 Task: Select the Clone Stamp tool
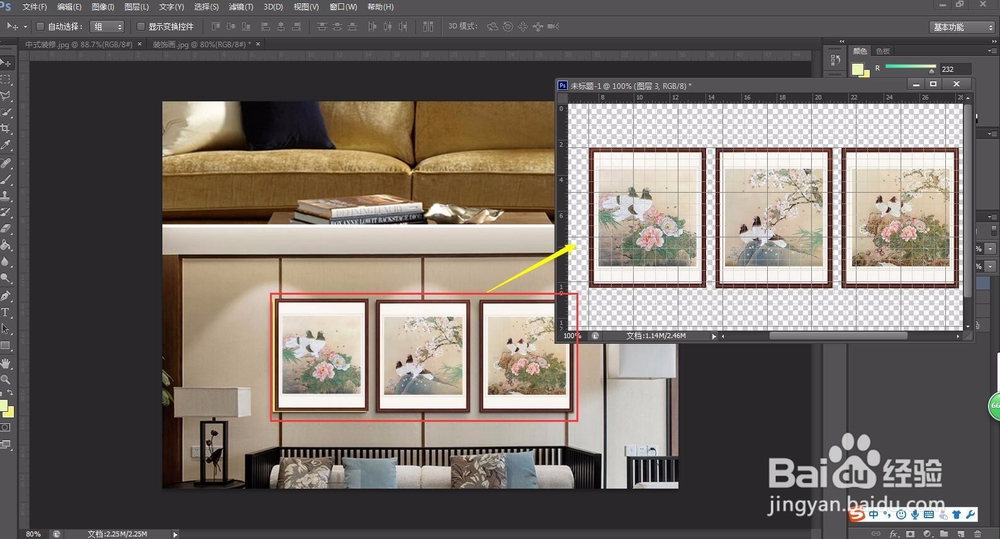tap(6, 196)
